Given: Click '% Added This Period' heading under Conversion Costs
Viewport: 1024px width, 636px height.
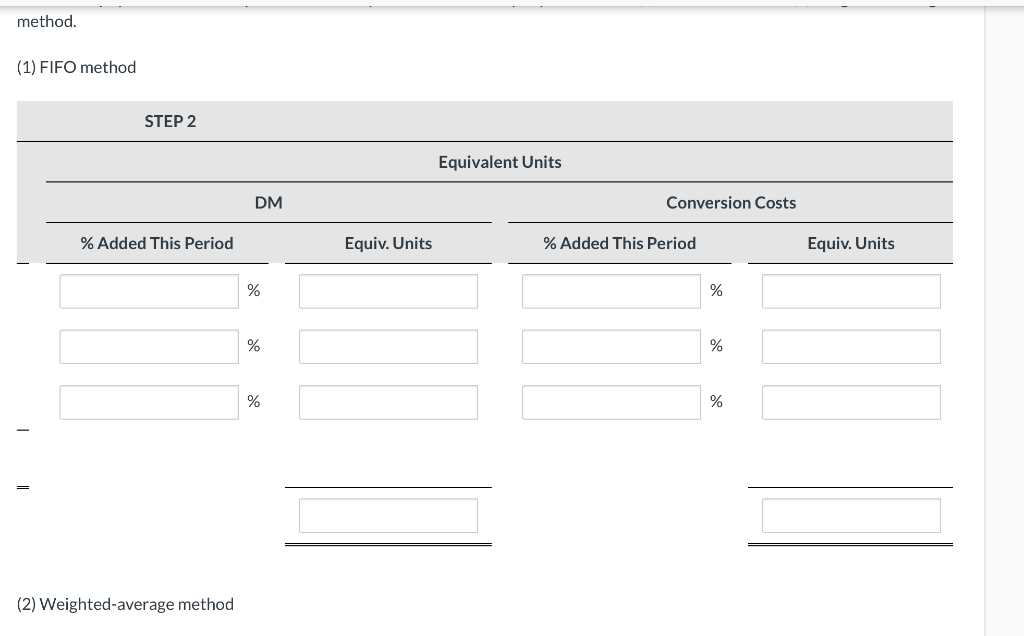Looking at the screenshot, I should [x=619, y=244].
